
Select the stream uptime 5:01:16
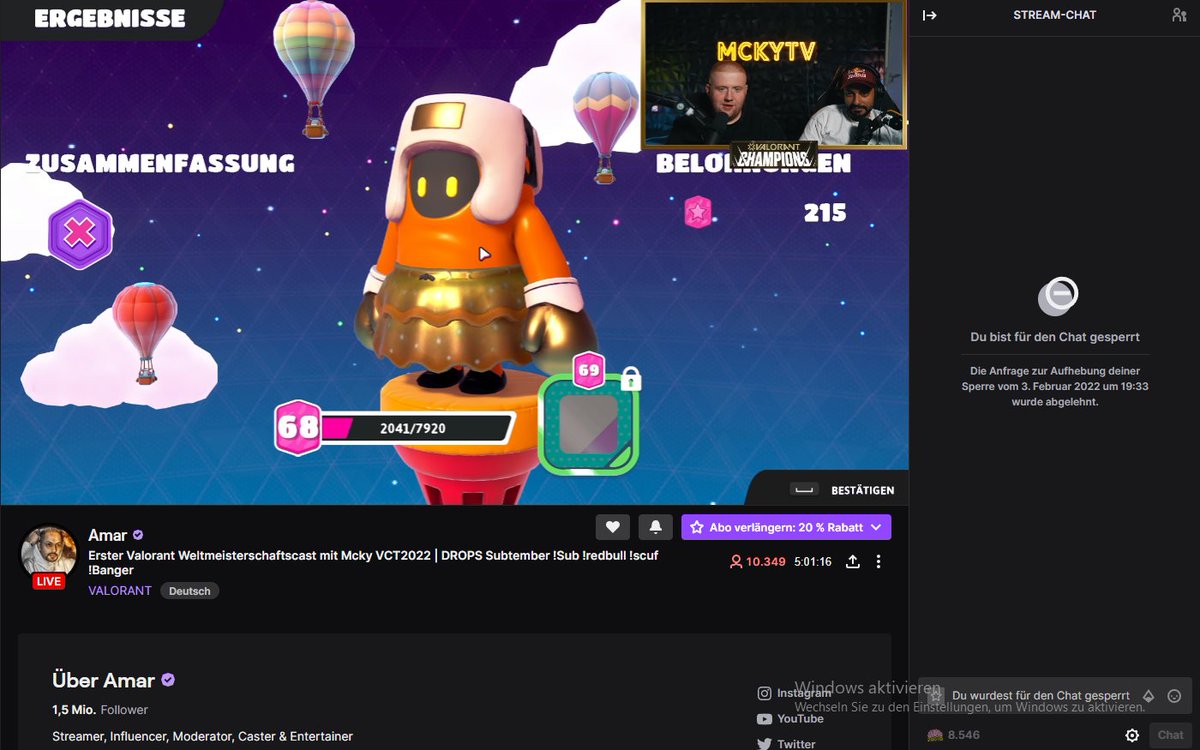tap(813, 562)
